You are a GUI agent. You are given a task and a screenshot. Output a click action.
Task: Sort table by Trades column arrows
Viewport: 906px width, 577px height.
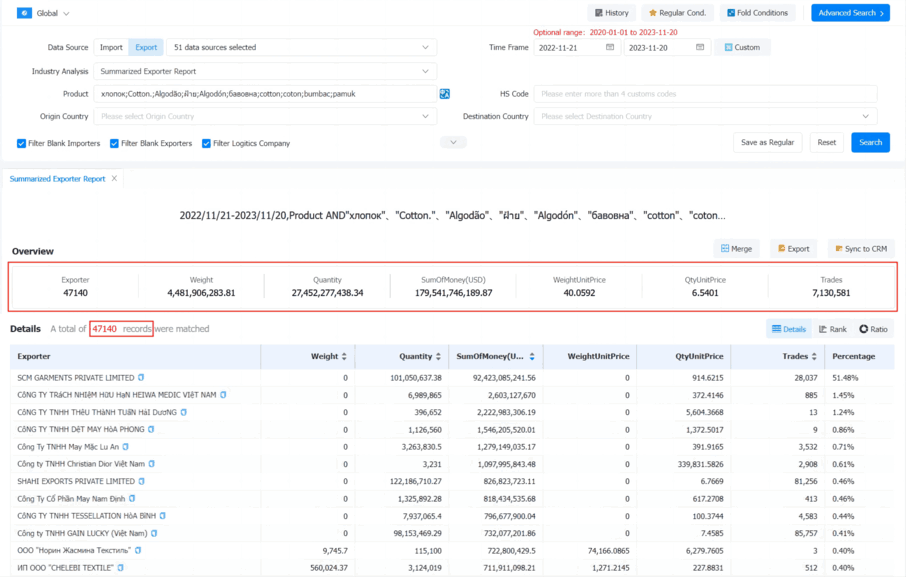[x=814, y=356]
